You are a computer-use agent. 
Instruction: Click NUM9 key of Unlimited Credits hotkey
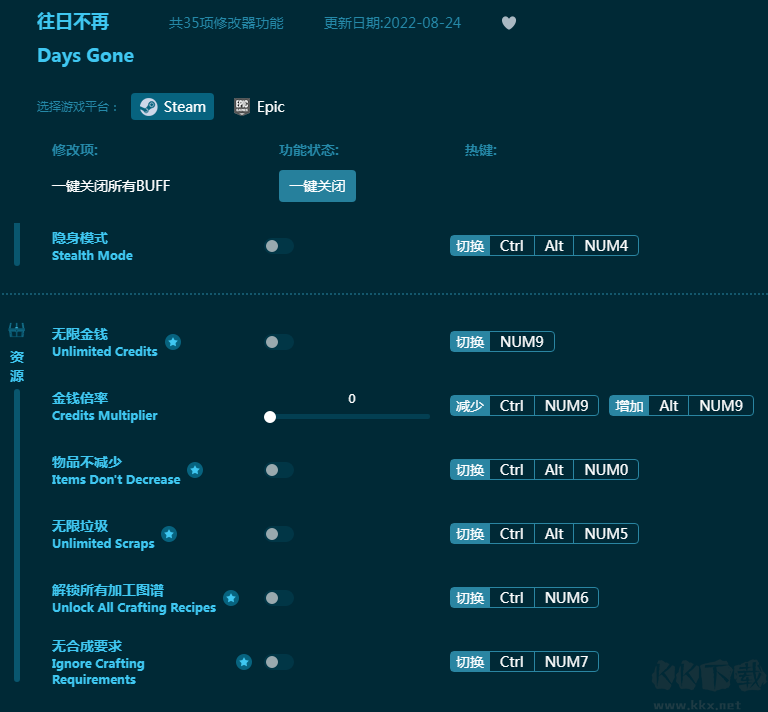[522, 342]
